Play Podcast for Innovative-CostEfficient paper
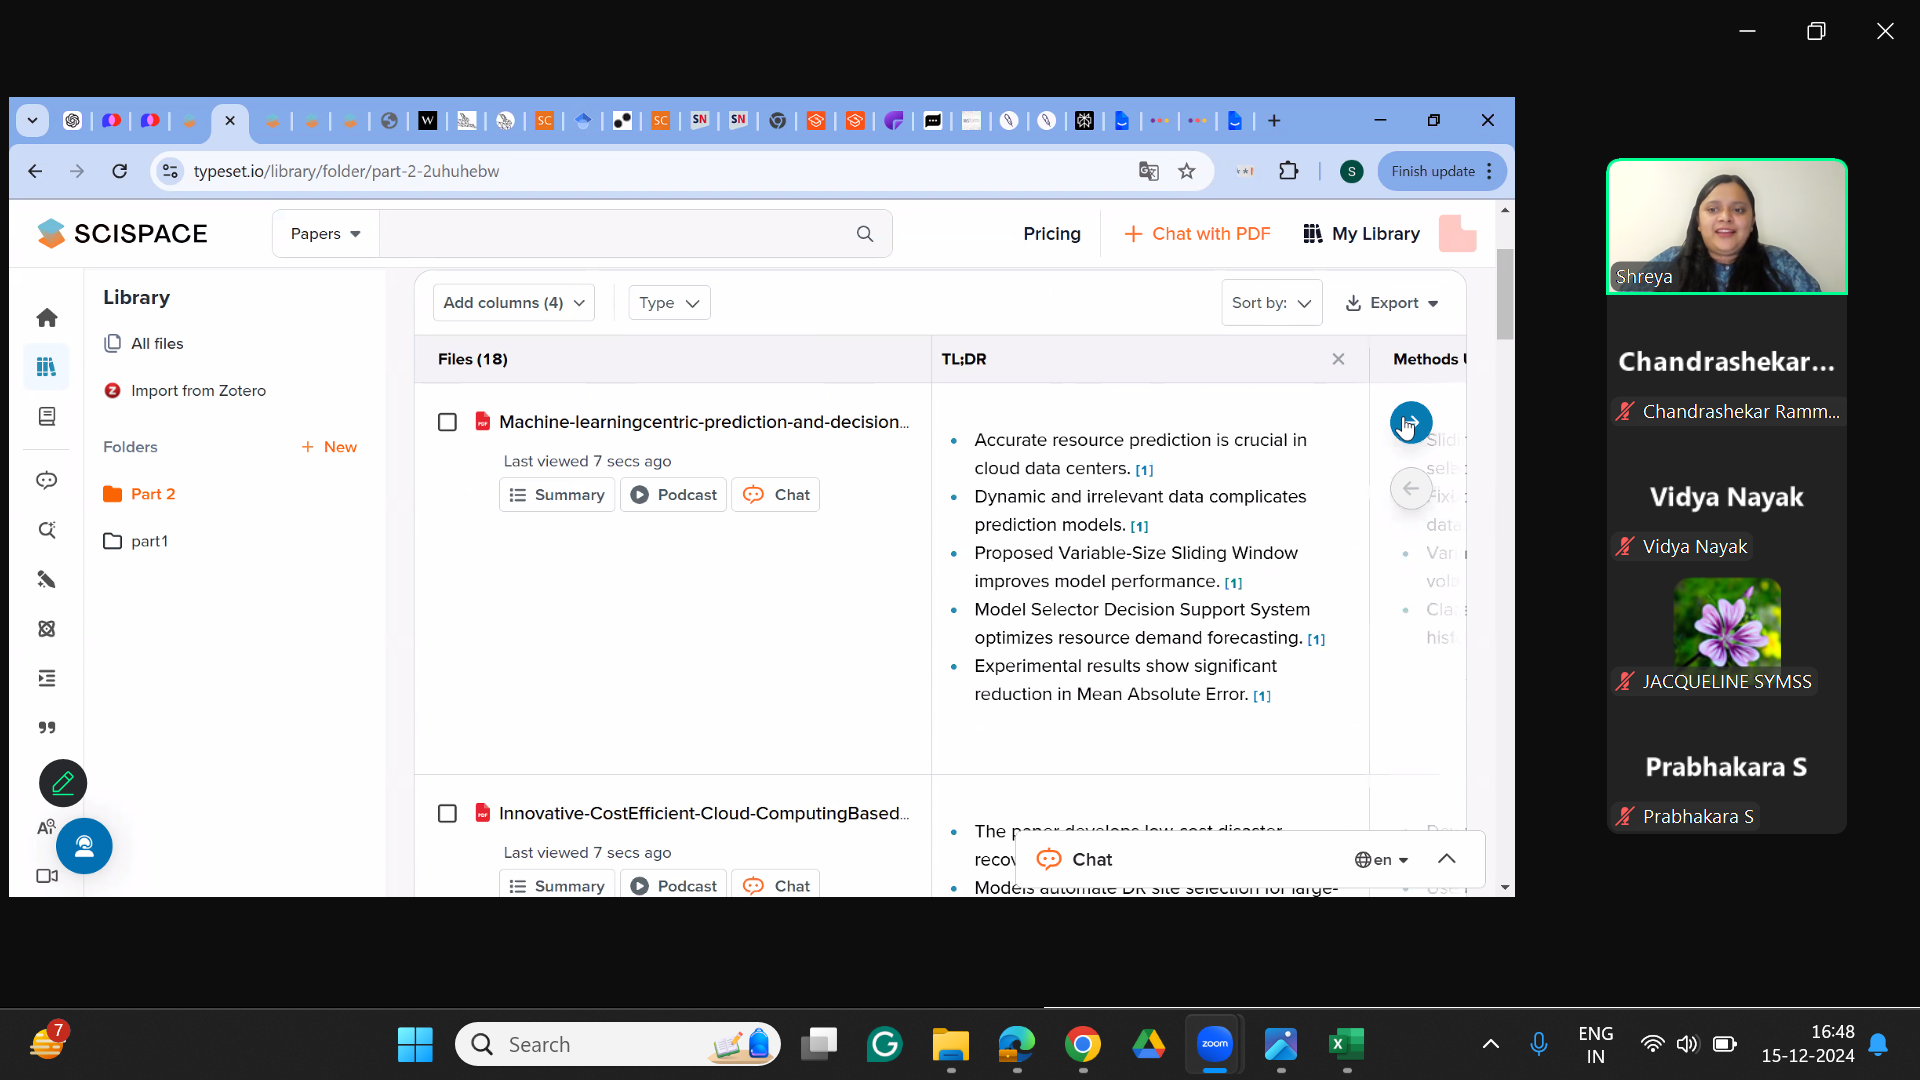This screenshot has height=1080, width=1920. point(673,886)
